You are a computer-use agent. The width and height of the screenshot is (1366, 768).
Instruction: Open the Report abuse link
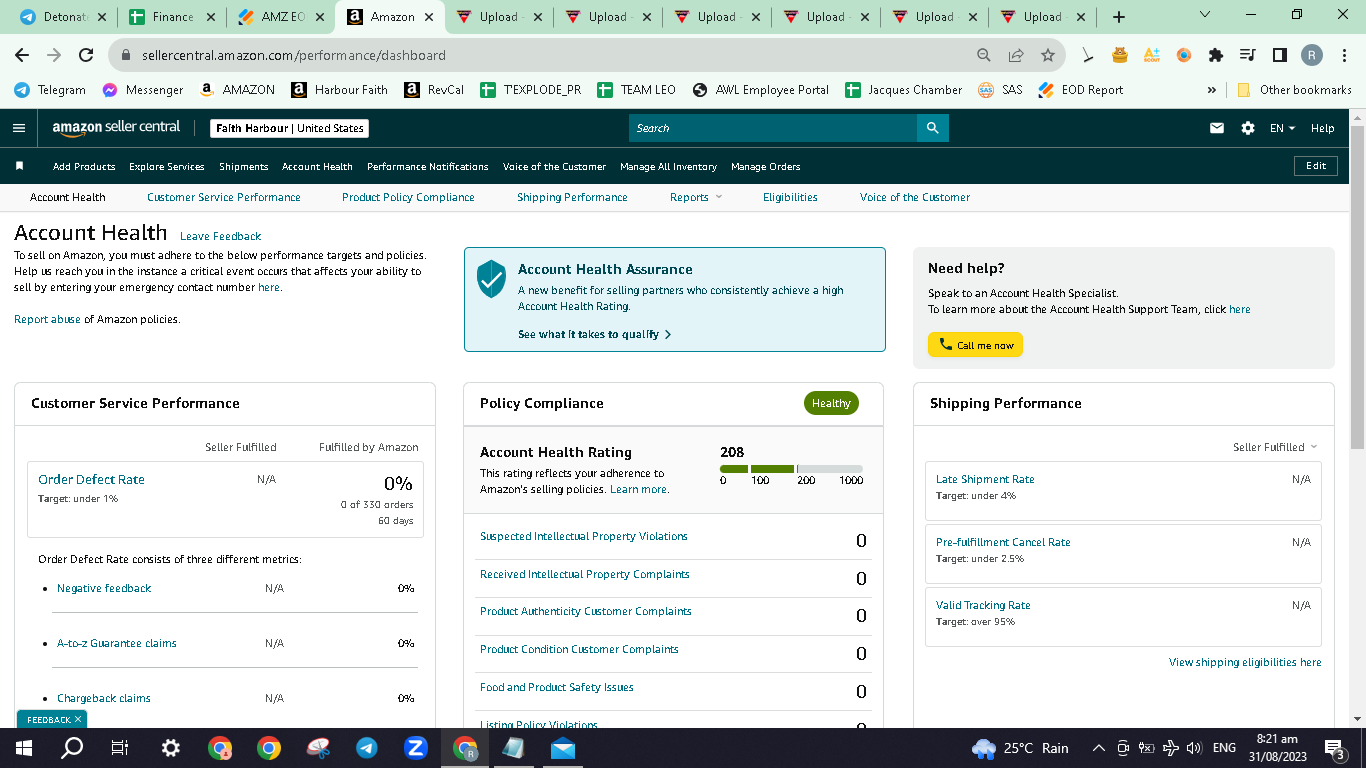click(x=47, y=319)
